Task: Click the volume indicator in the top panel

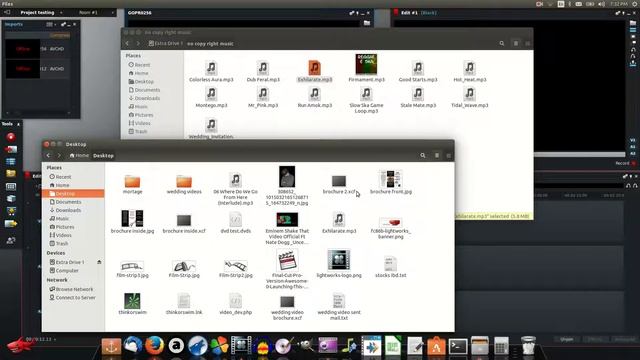Action: pos(601,4)
